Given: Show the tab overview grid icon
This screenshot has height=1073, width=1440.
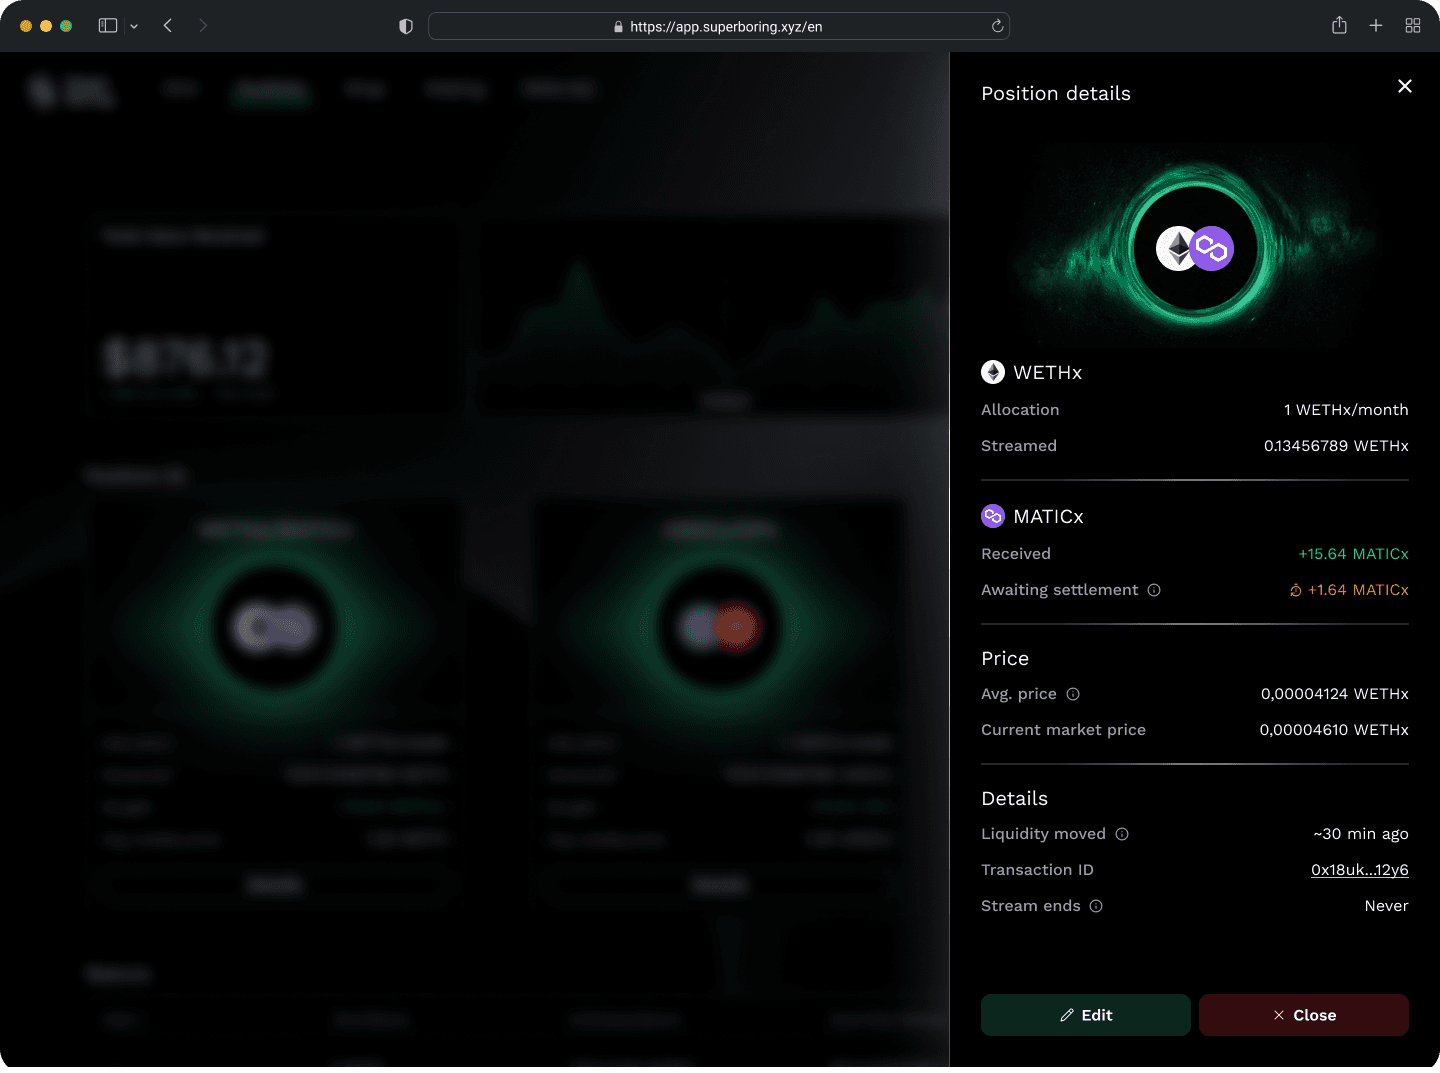Looking at the screenshot, I should [x=1413, y=26].
